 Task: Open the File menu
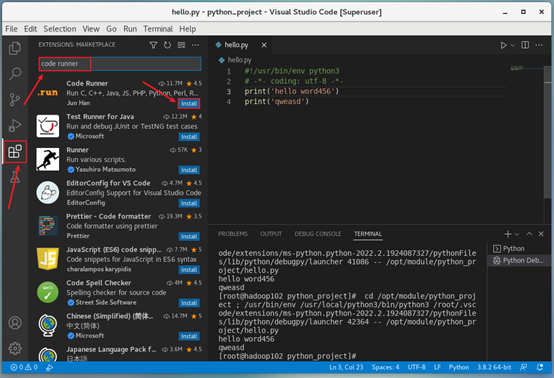click(11, 29)
